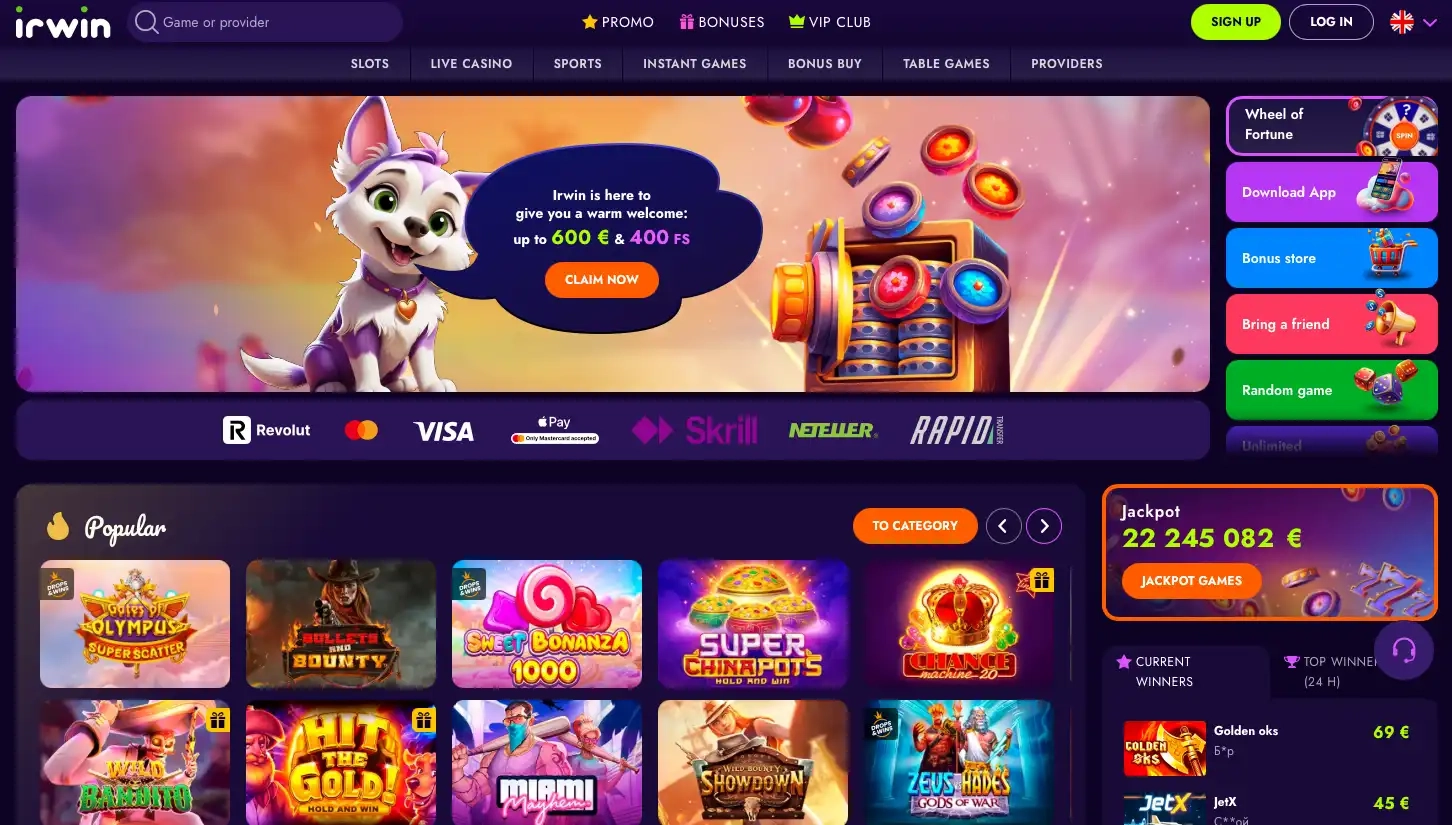Screen dimensions: 1452x825
Task: Click the JACKPOT GAMES button
Action: click(x=1192, y=581)
